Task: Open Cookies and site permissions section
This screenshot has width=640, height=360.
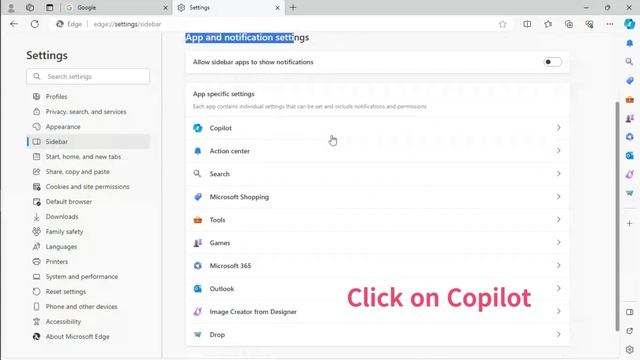Action: click(x=88, y=187)
